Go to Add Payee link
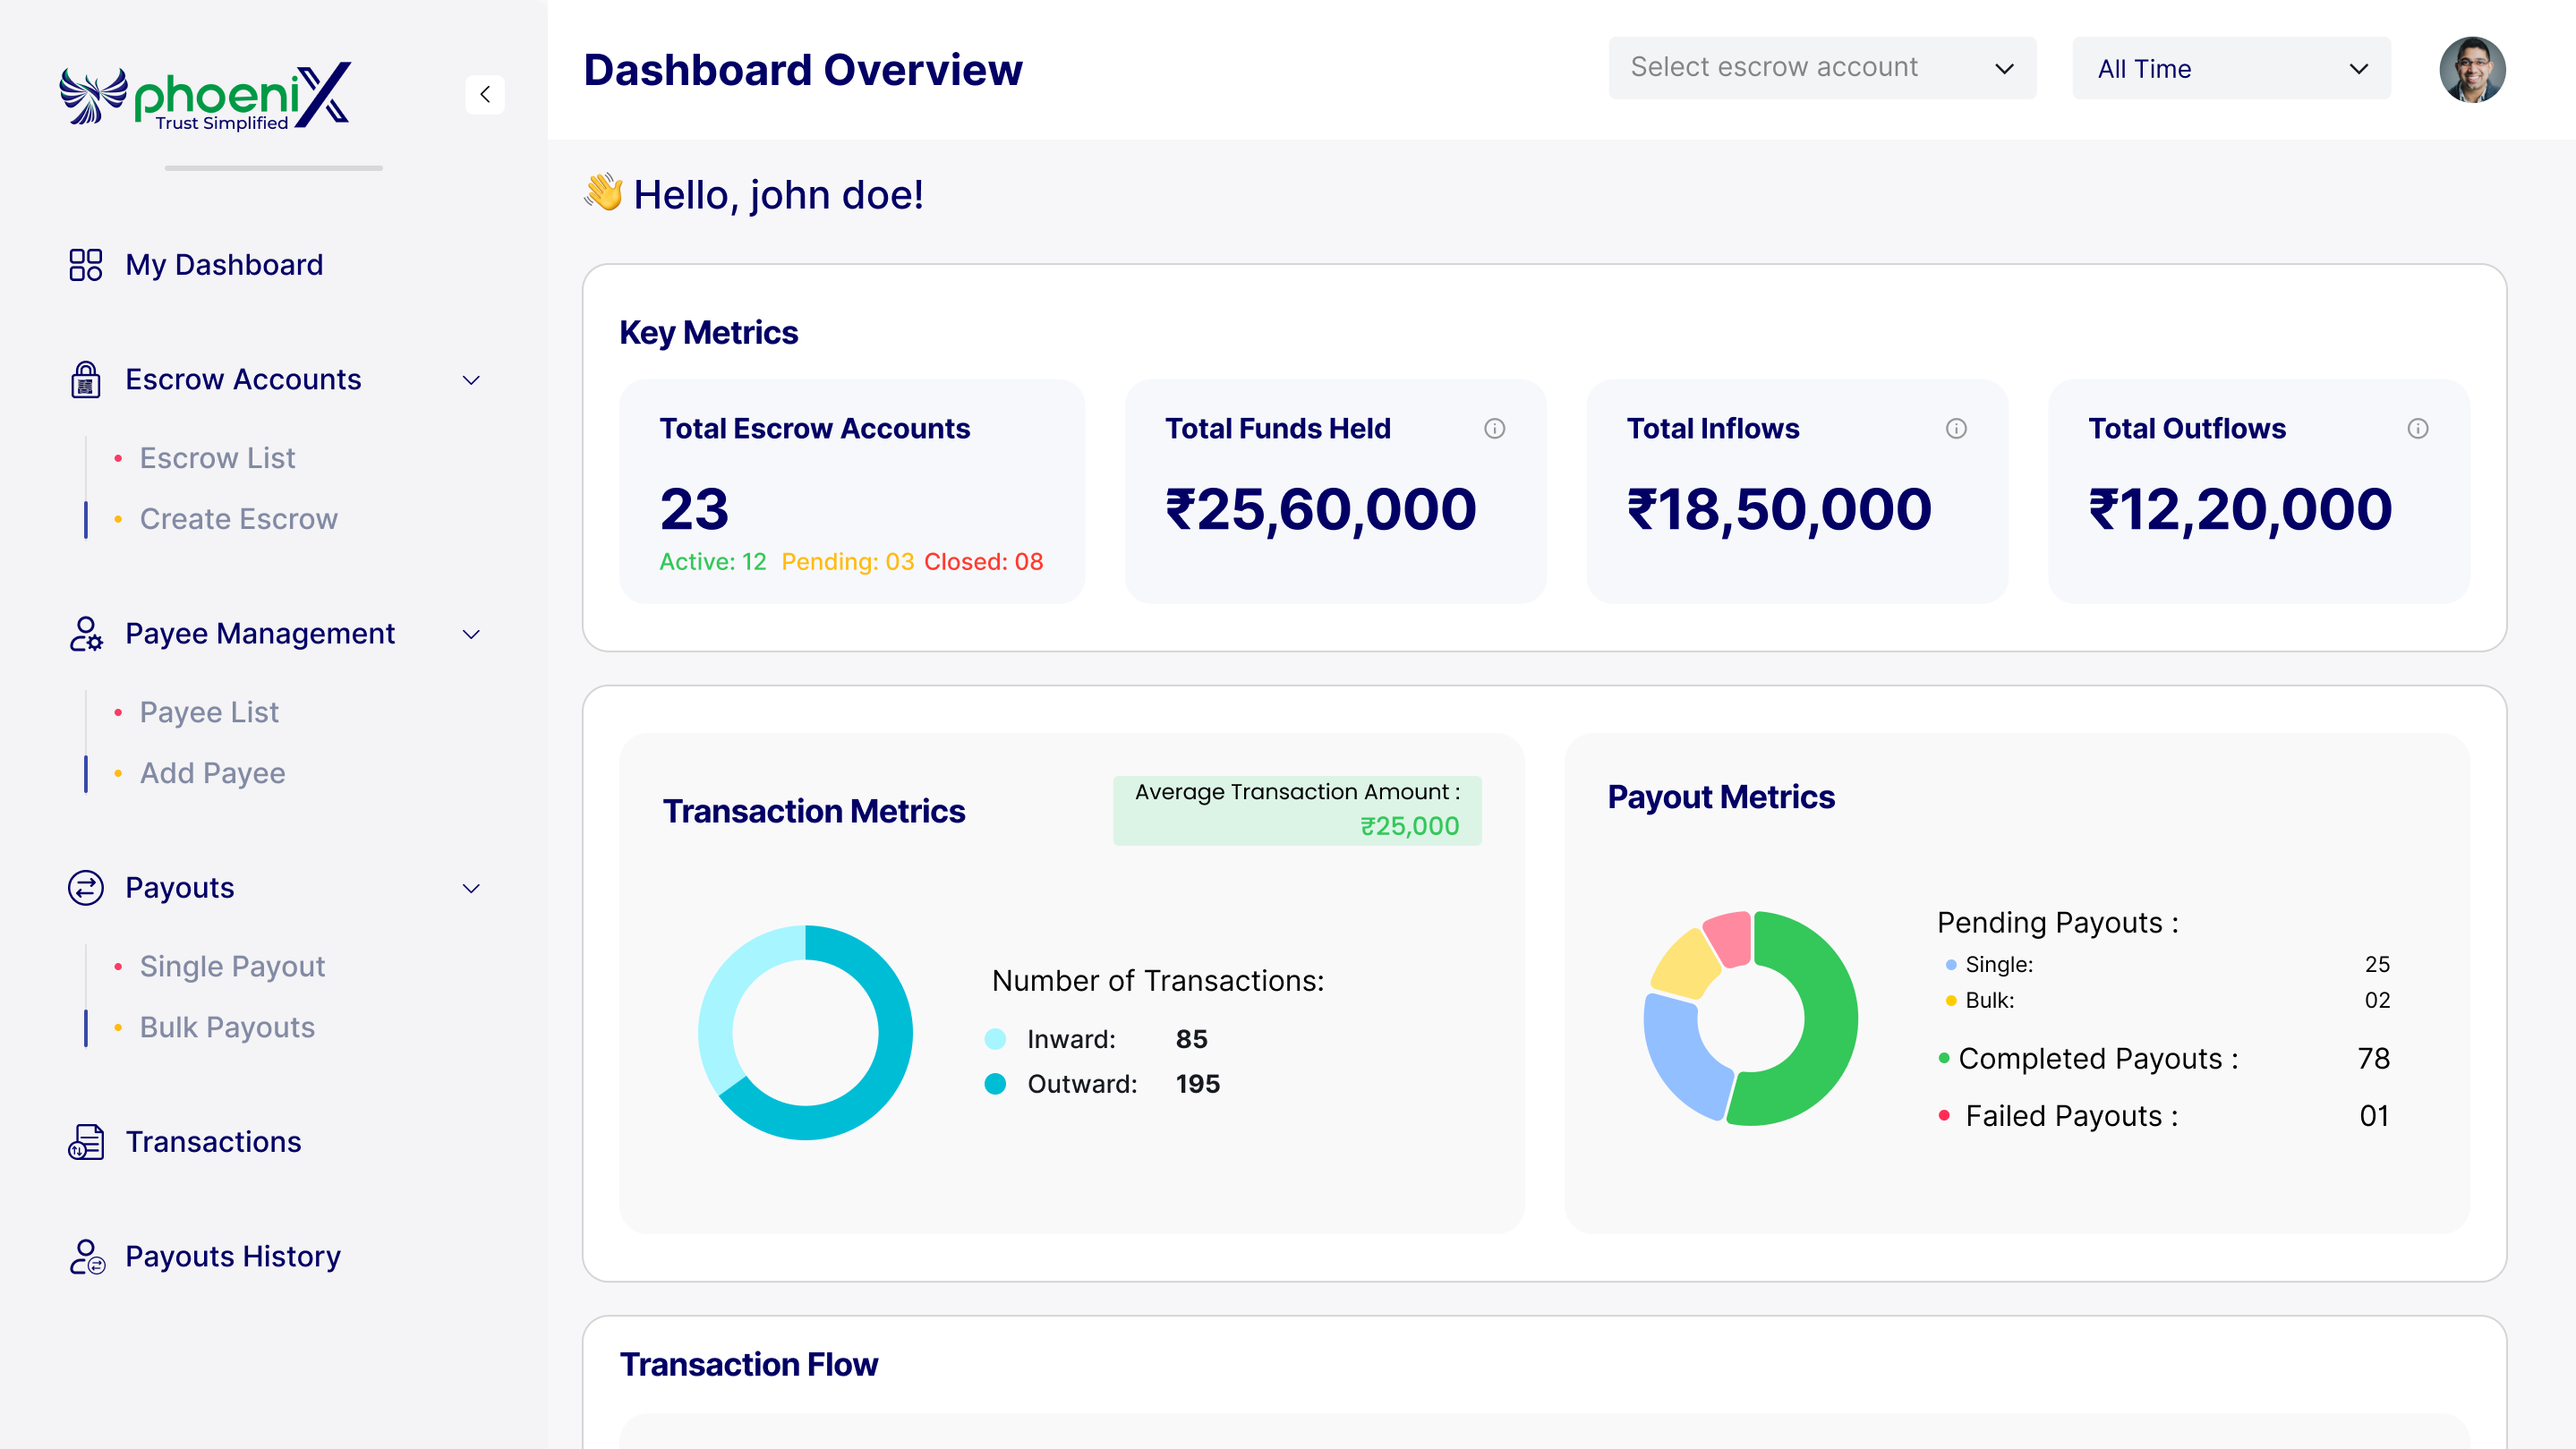Screen dimensions: 2576x1449 click(x=212, y=773)
